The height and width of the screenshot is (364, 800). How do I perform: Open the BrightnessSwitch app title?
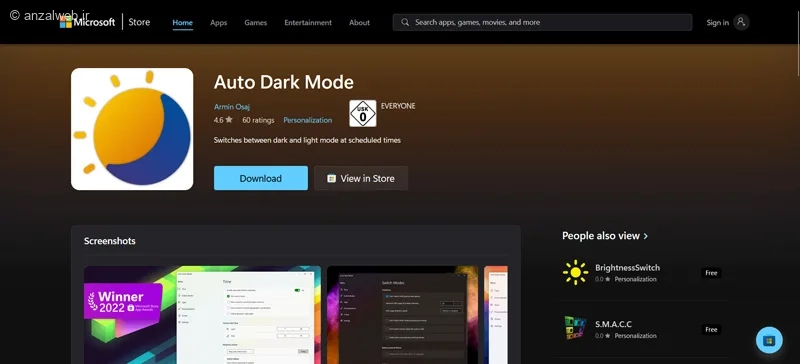628,268
